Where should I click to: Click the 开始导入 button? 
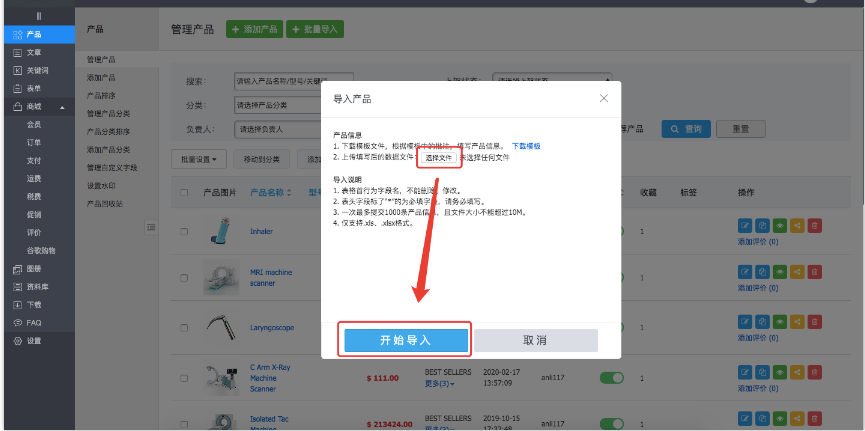(405, 340)
